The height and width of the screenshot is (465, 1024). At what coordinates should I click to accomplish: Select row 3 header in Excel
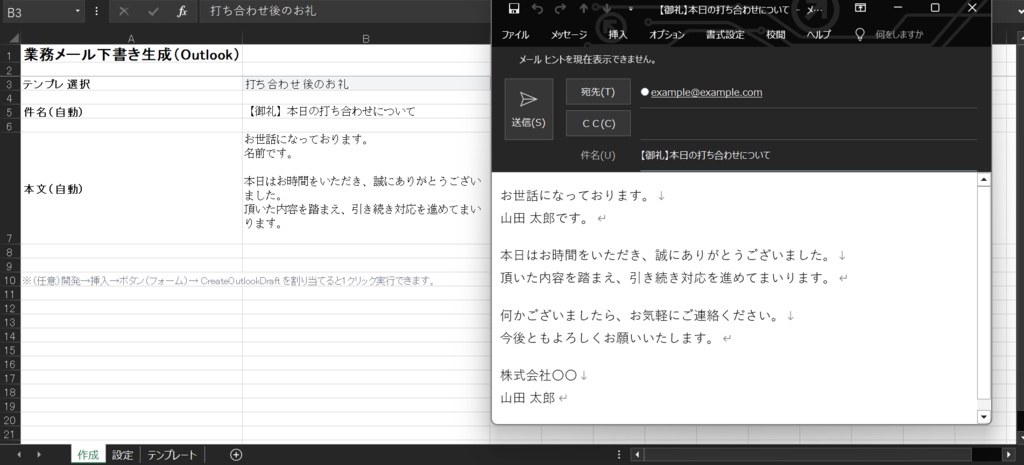[10, 84]
